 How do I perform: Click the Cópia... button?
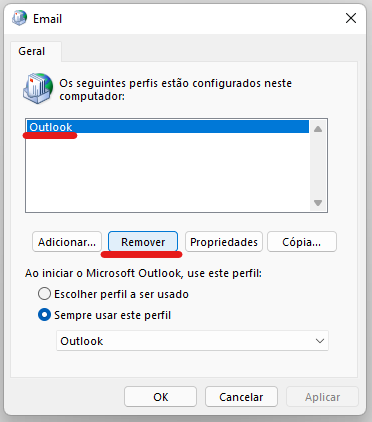click(x=302, y=242)
